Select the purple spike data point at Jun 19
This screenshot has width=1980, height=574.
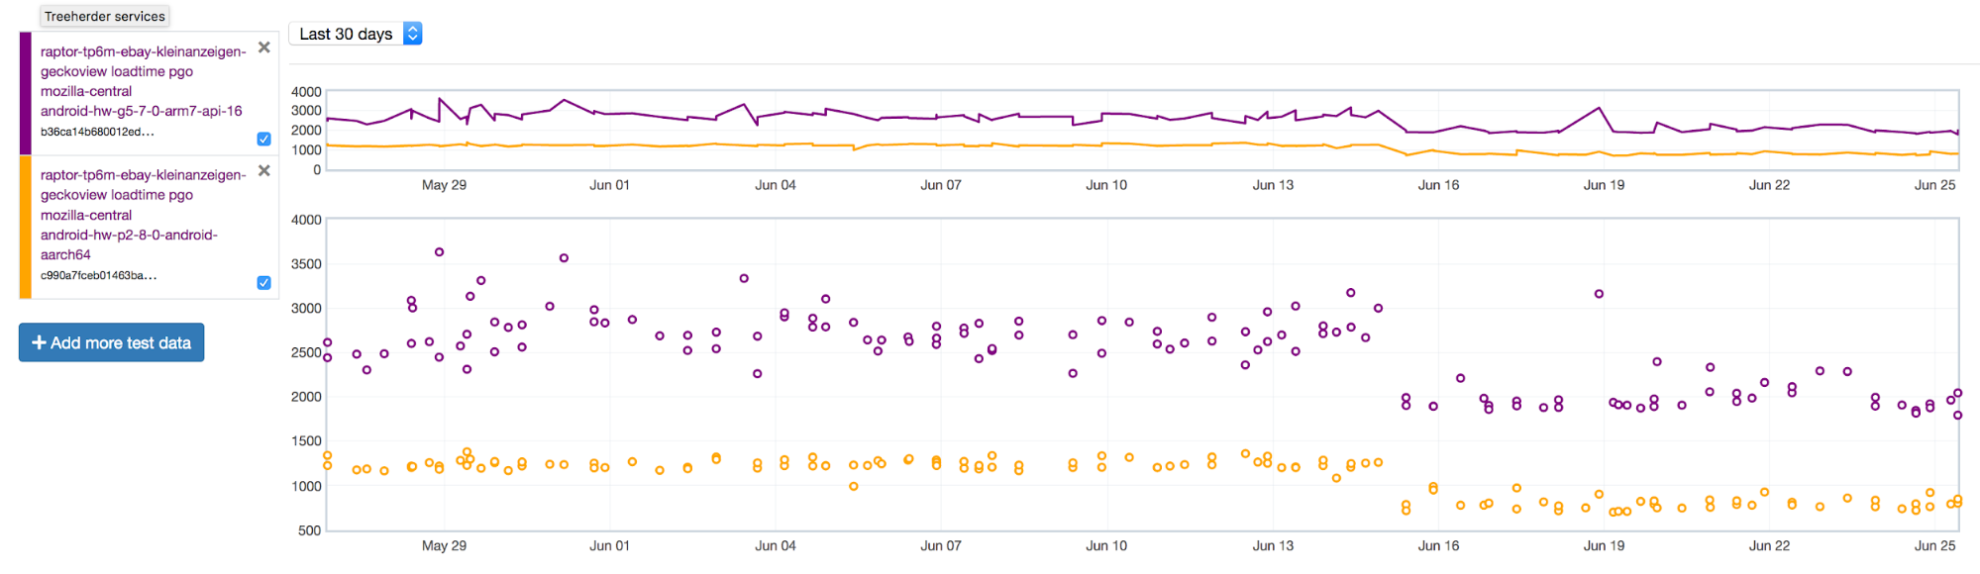click(1599, 294)
